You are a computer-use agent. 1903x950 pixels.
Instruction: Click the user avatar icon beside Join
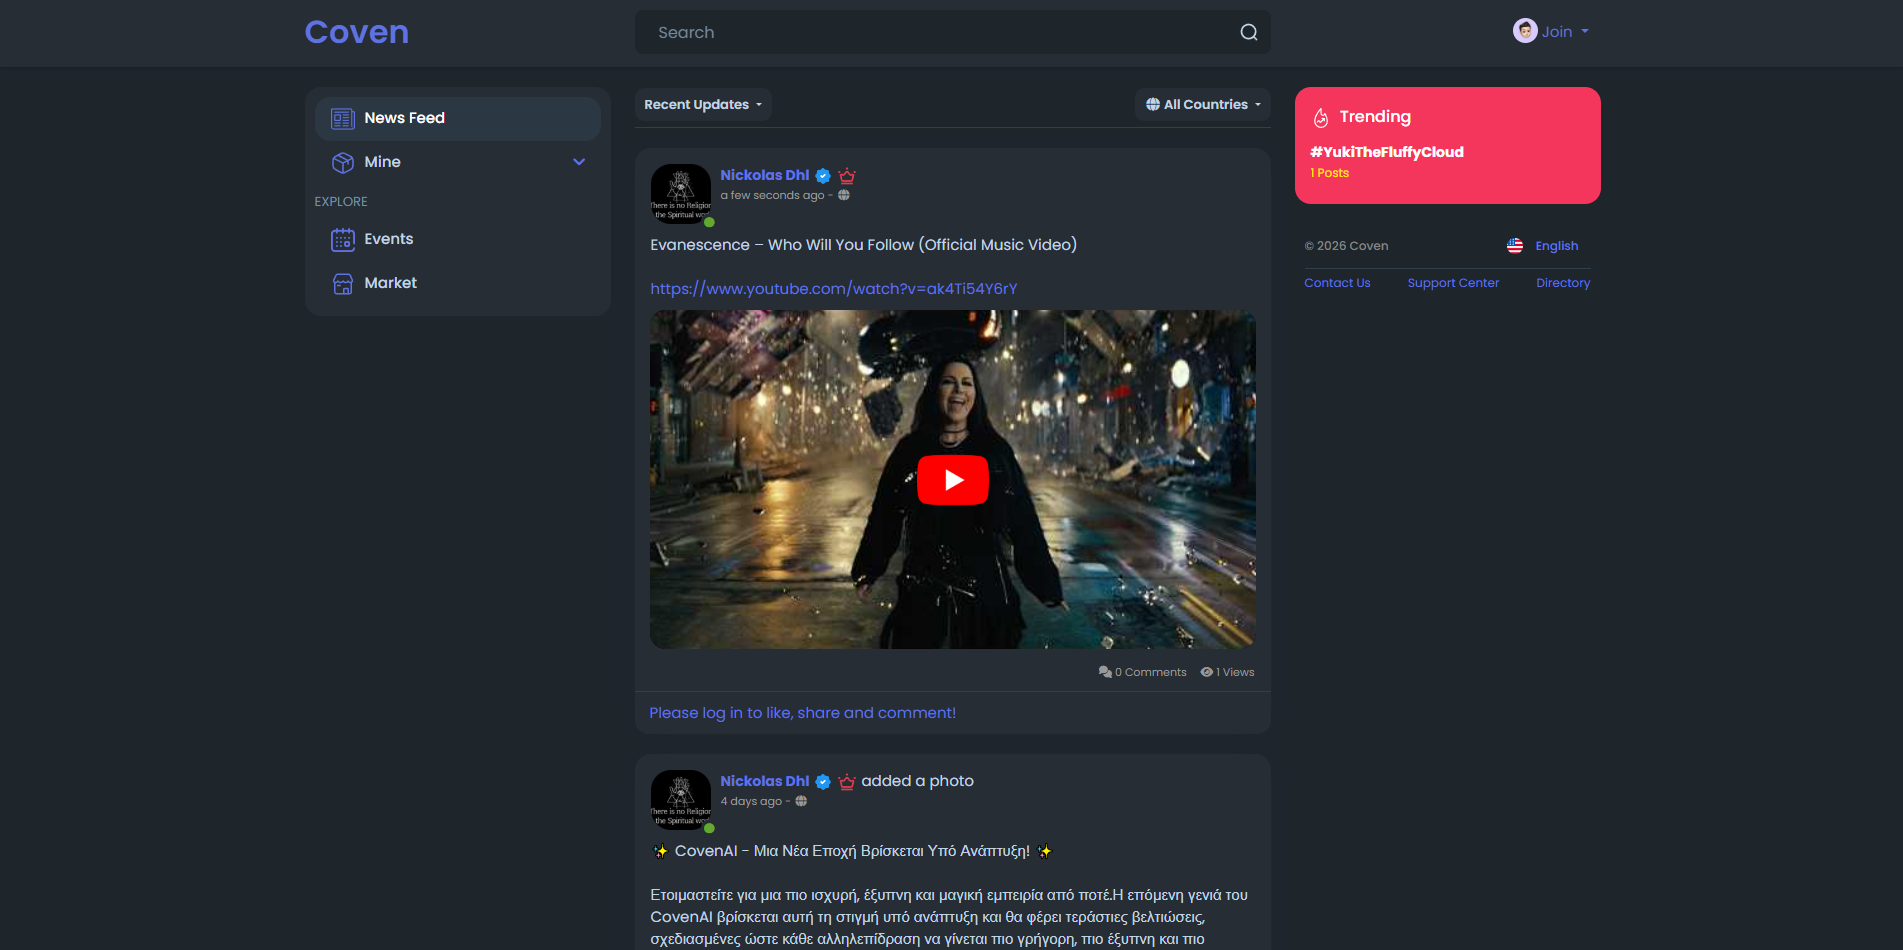click(1525, 31)
